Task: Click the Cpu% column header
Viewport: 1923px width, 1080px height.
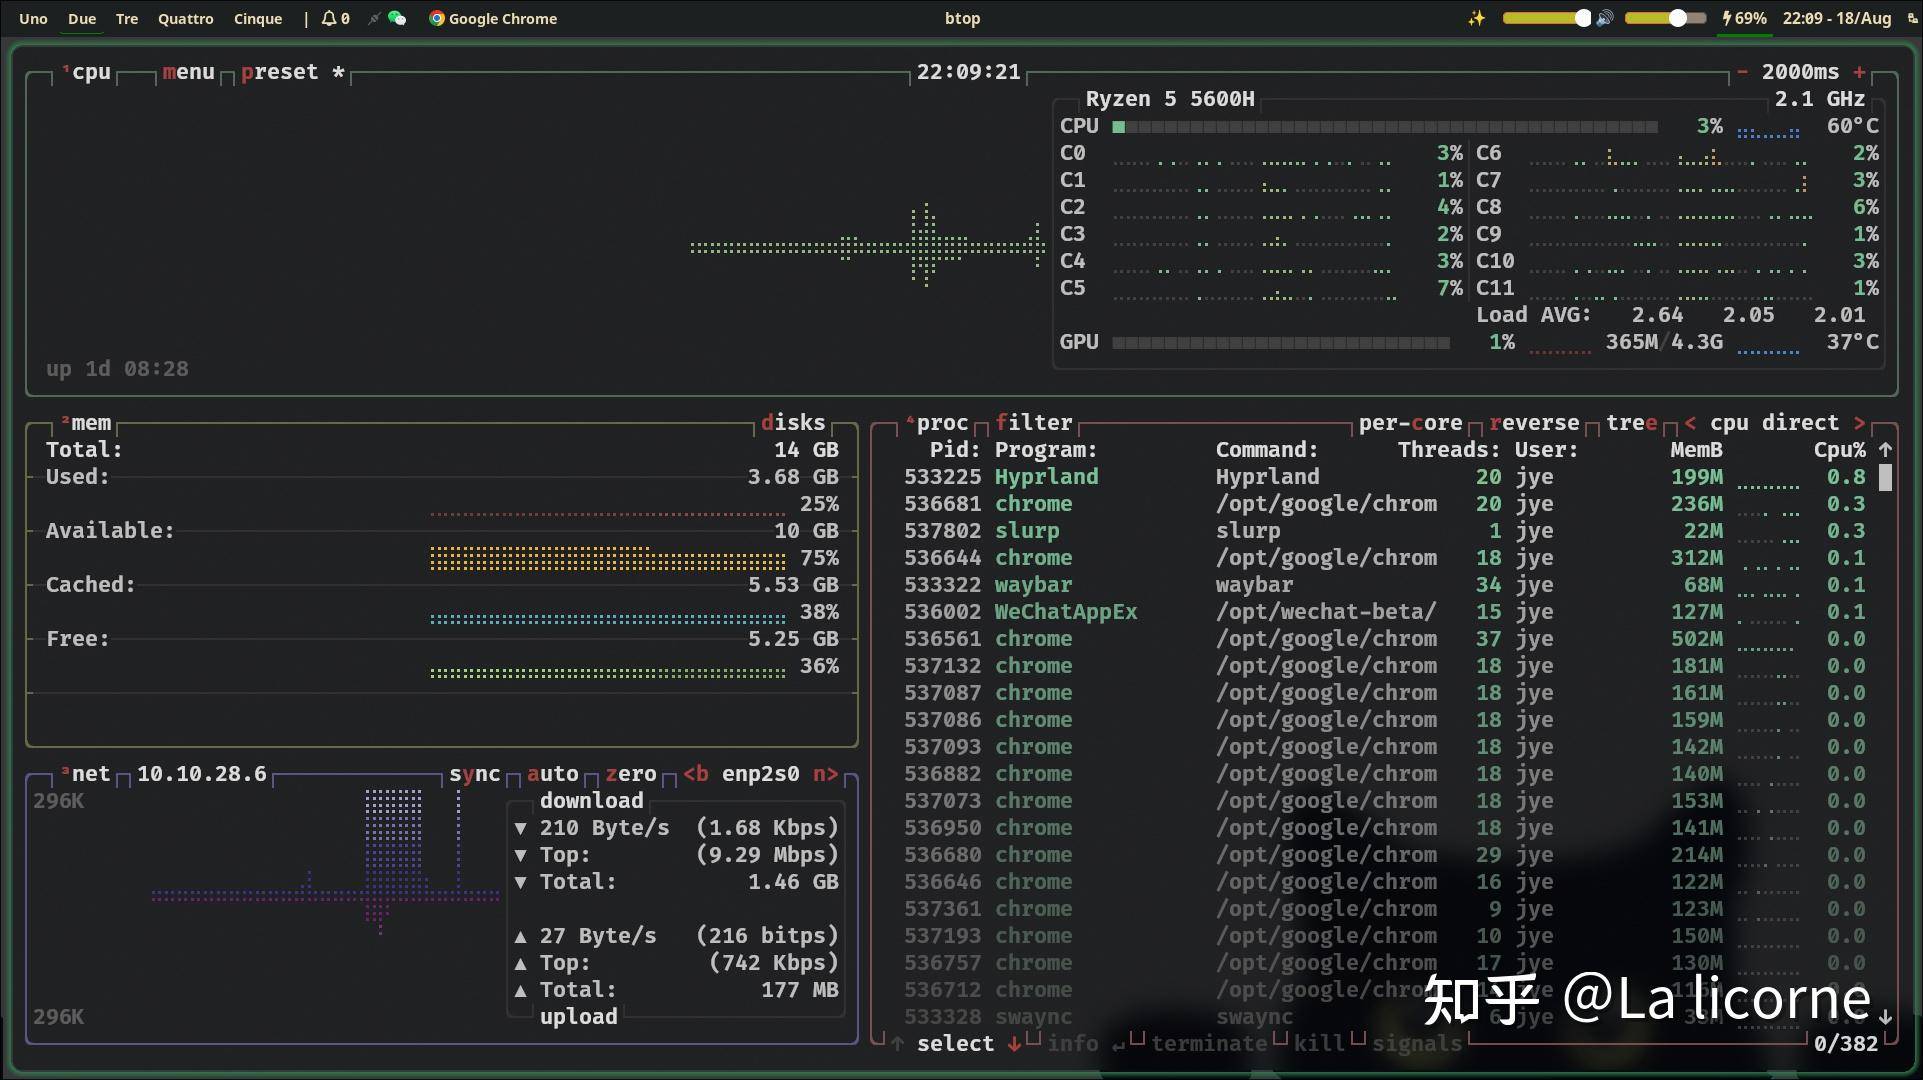Action: (1840, 450)
